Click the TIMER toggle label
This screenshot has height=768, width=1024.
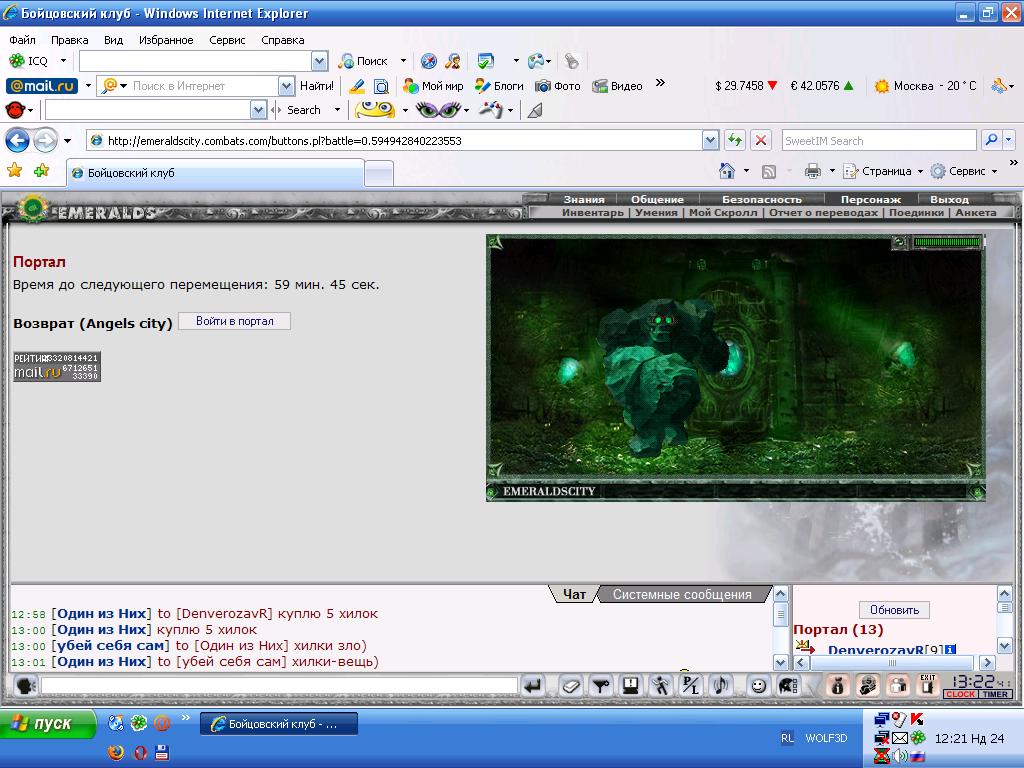[x=995, y=694]
